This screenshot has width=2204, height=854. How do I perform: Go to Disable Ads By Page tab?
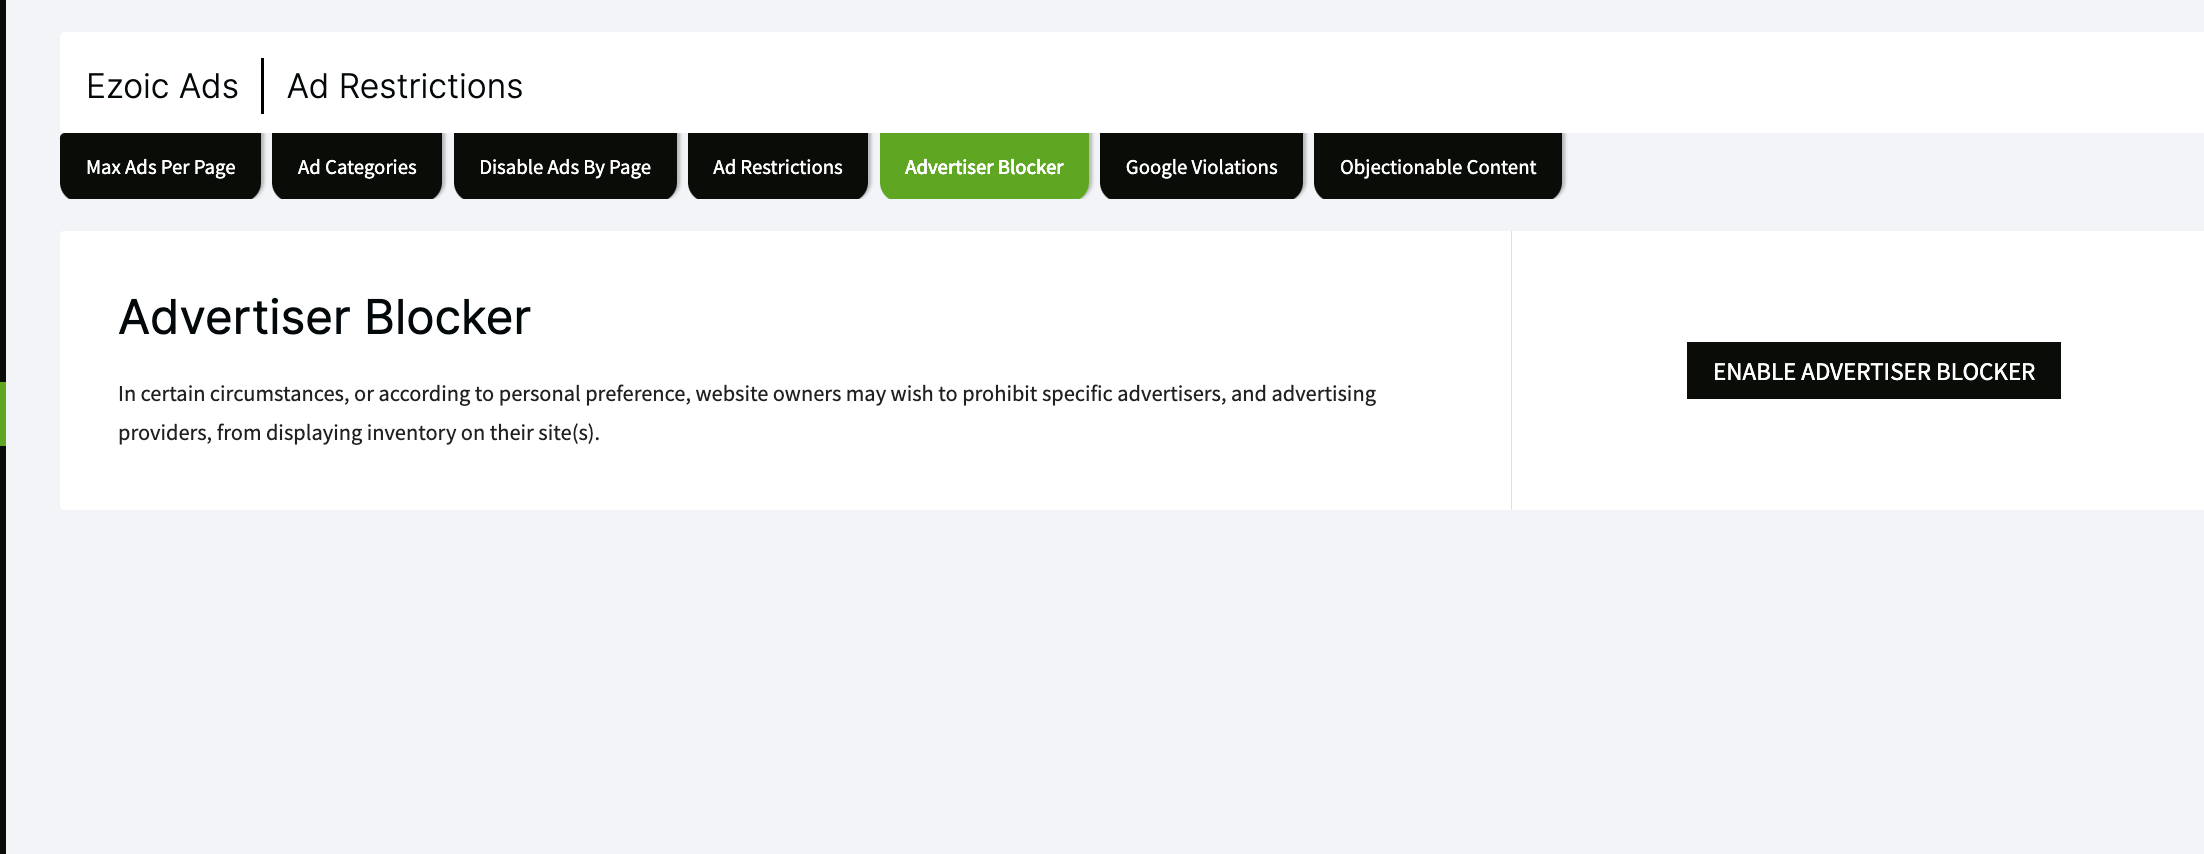click(x=565, y=166)
